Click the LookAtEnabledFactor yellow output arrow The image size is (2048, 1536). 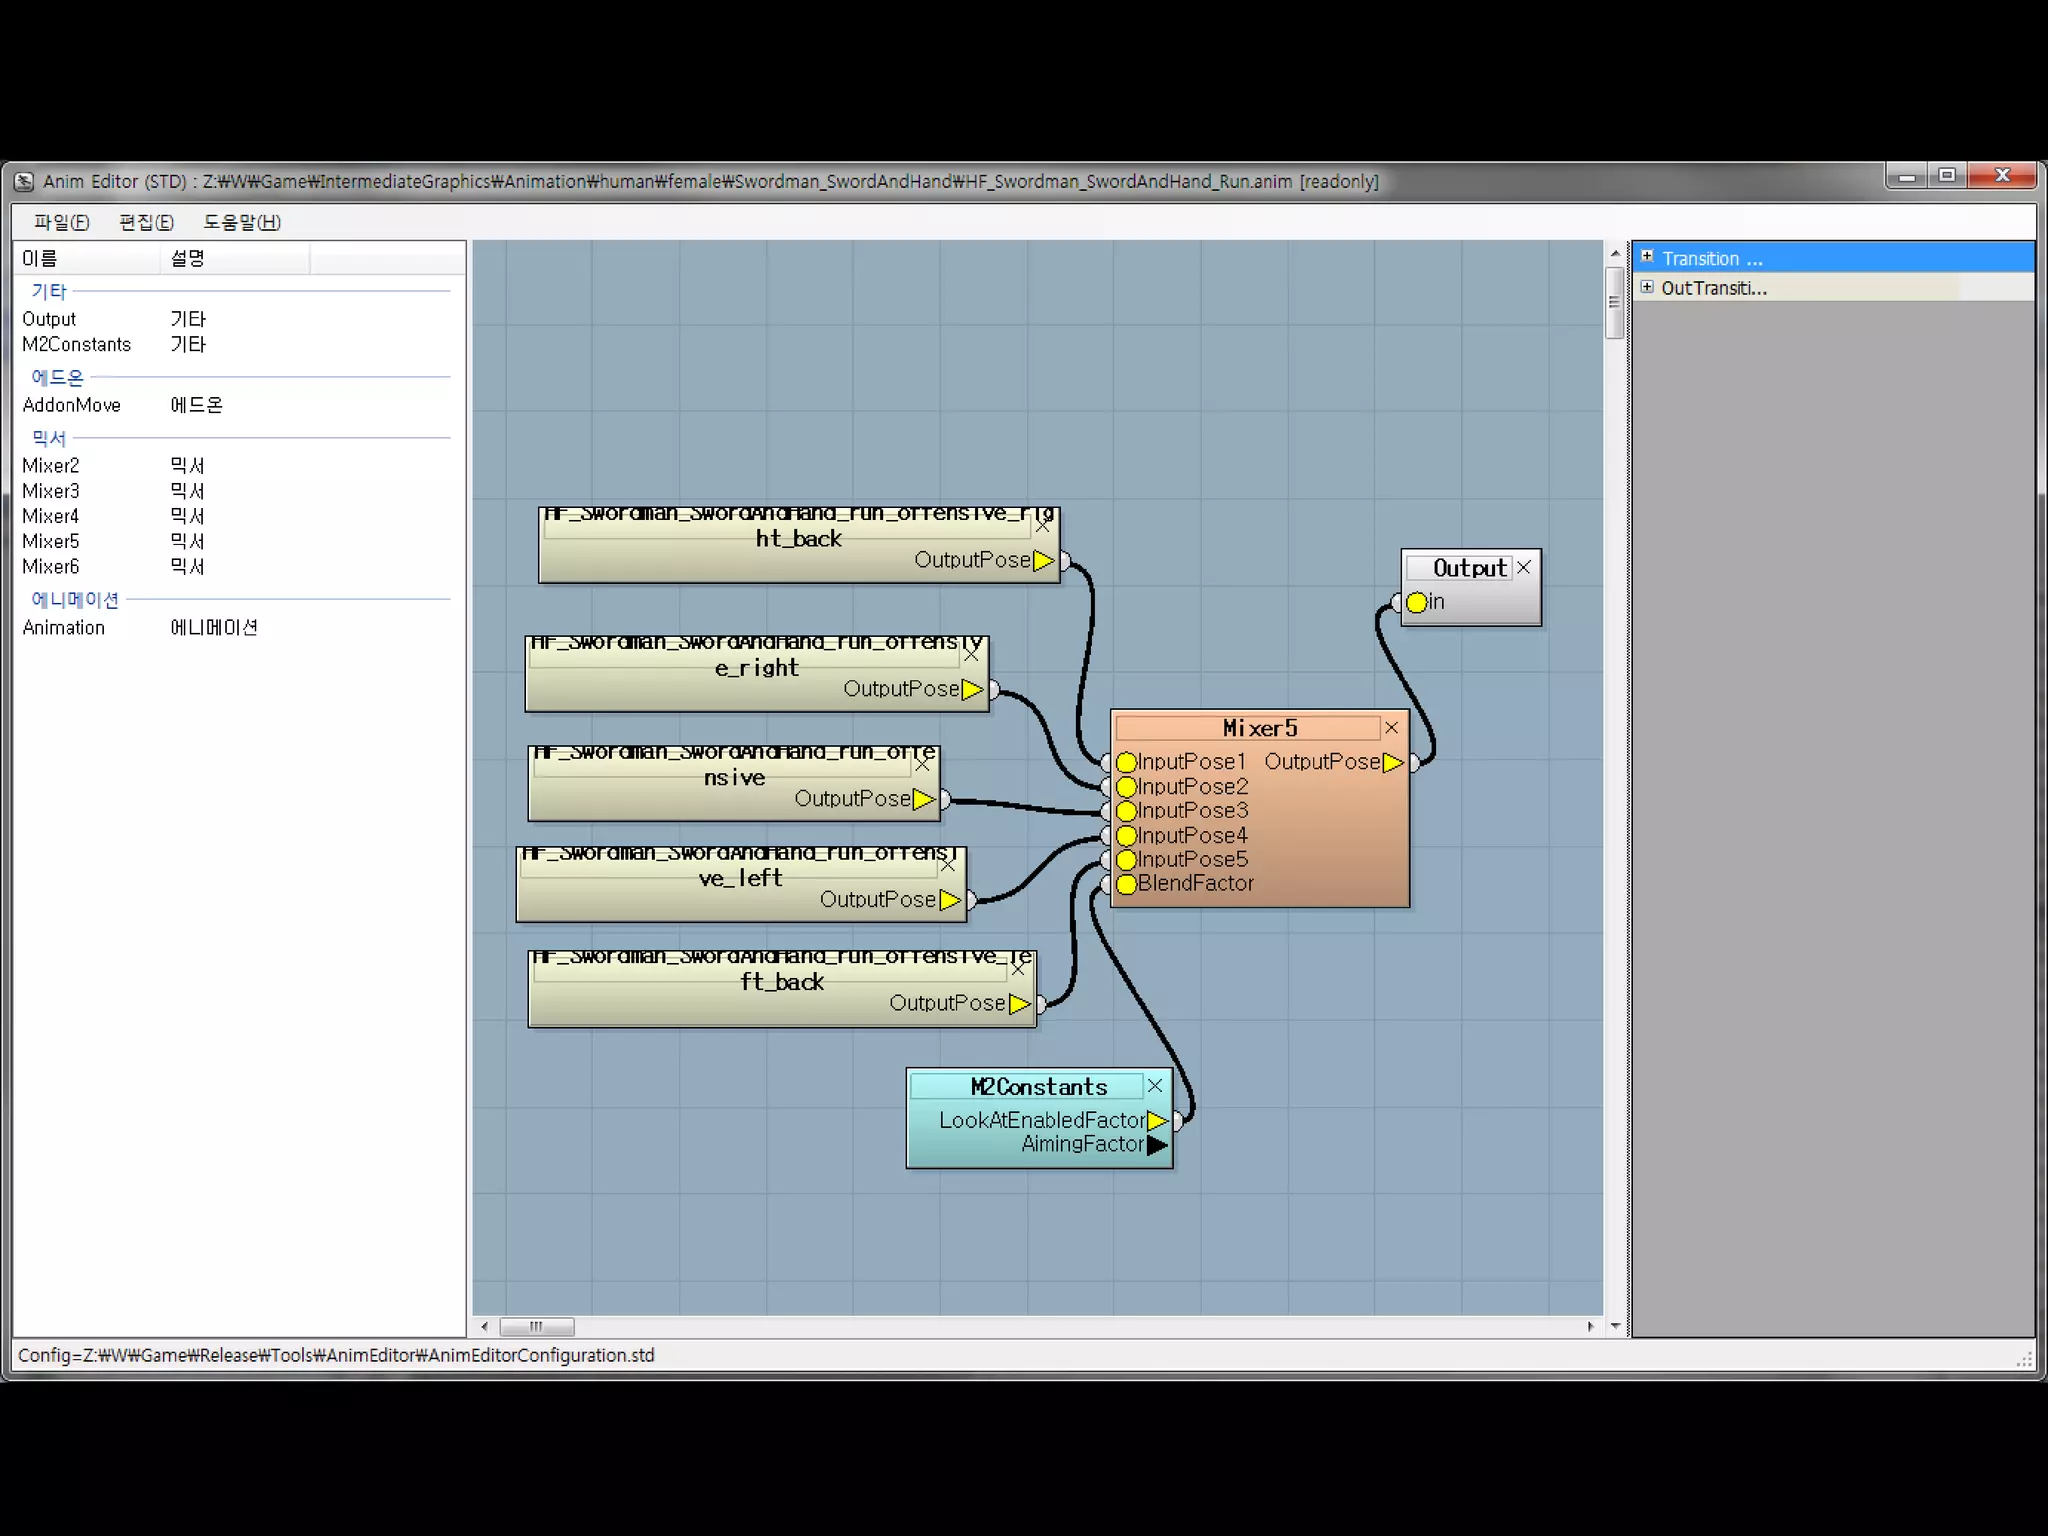pos(1157,1121)
